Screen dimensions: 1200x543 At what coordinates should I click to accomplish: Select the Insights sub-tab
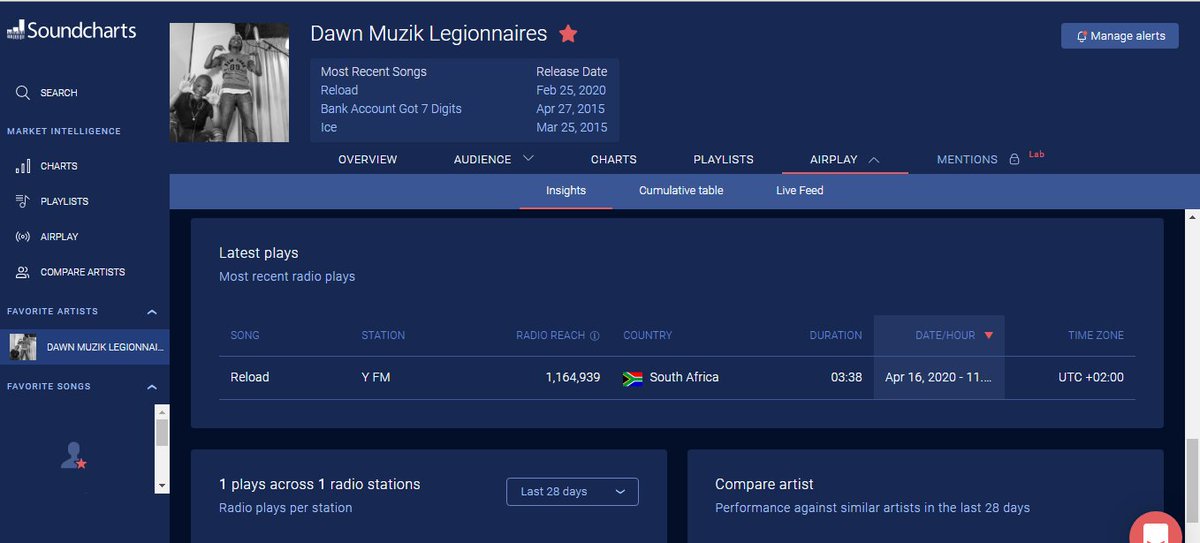pos(566,190)
